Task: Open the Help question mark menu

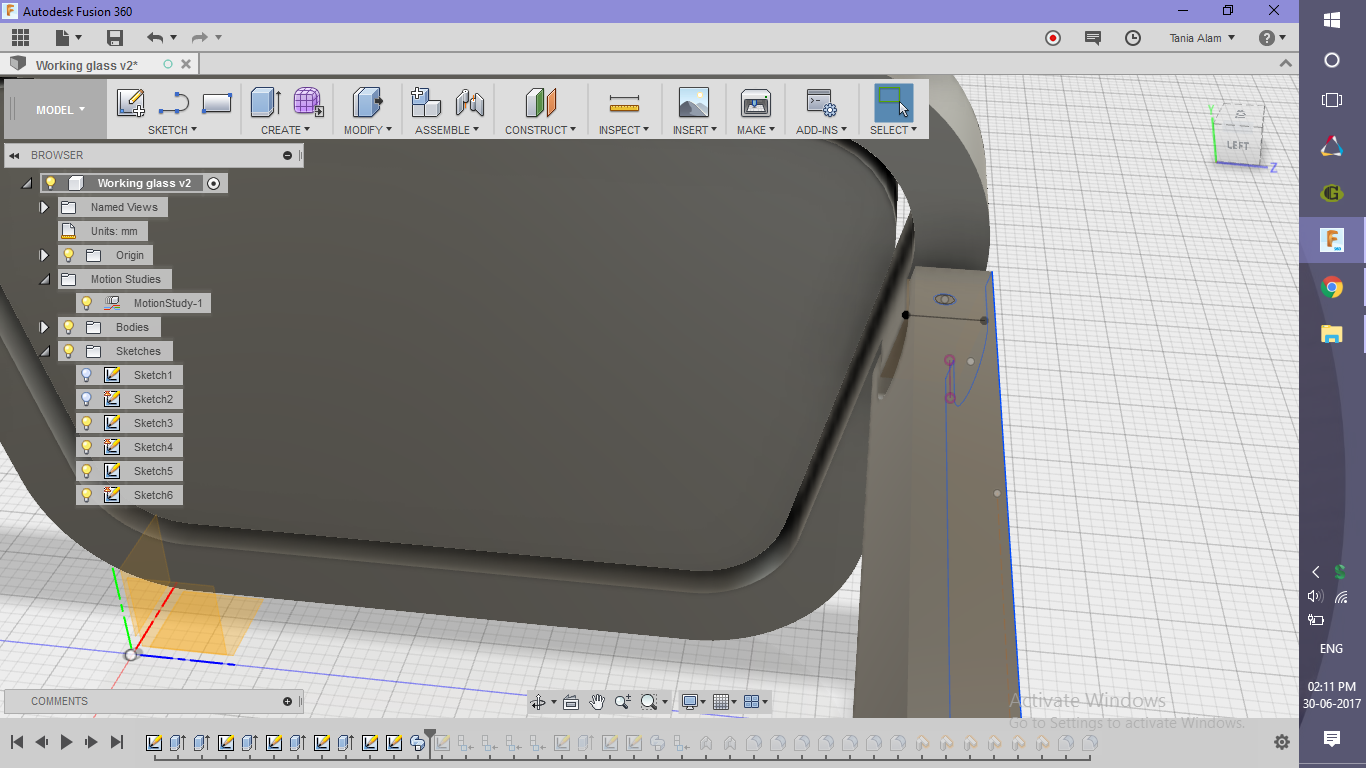Action: [1273, 38]
